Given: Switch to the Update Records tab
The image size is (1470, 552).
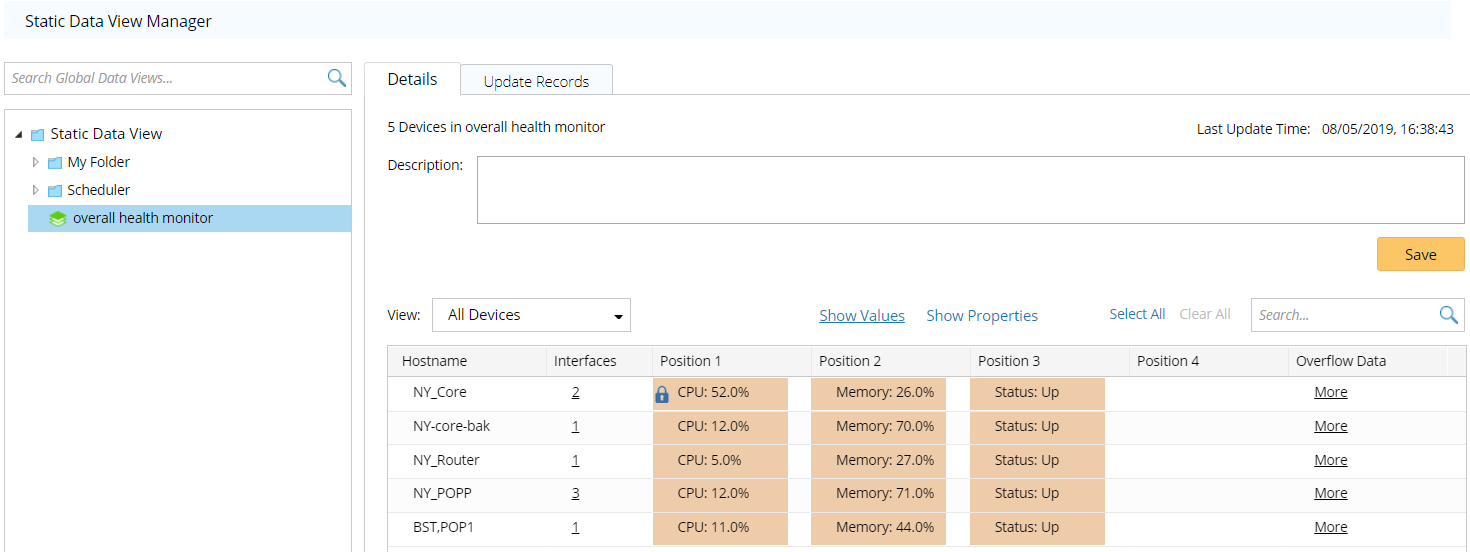Looking at the screenshot, I should click(x=536, y=81).
